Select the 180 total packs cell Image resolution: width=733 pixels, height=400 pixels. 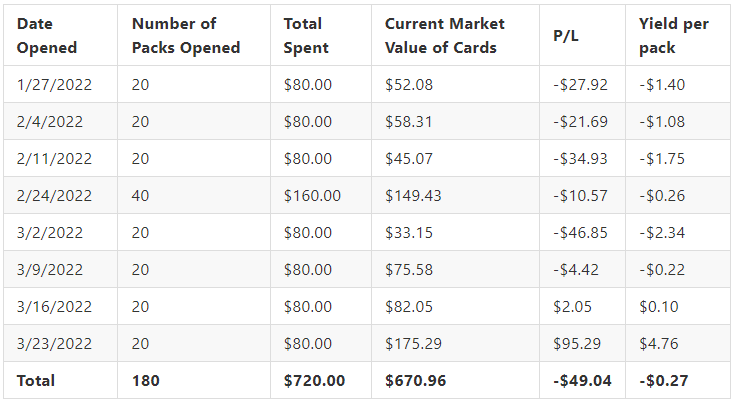click(x=145, y=380)
